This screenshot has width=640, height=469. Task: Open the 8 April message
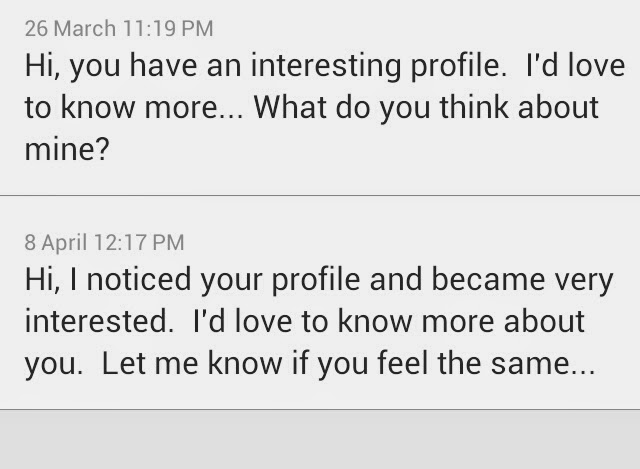pos(320,310)
